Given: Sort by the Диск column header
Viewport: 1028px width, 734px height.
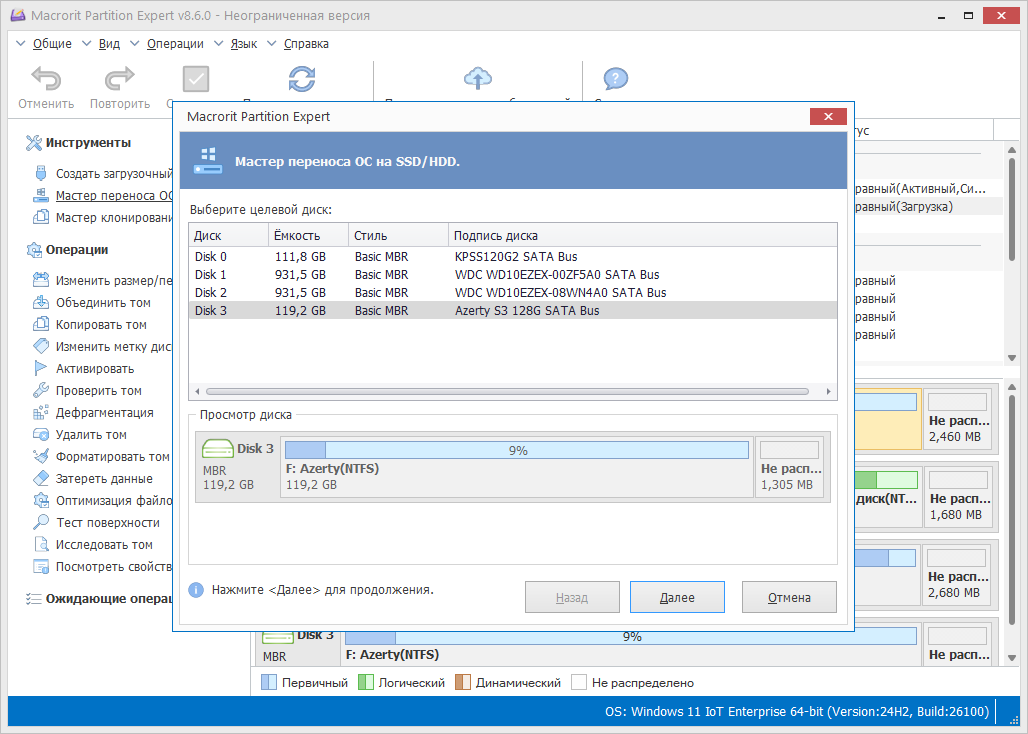Looking at the screenshot, I should 229,235.
